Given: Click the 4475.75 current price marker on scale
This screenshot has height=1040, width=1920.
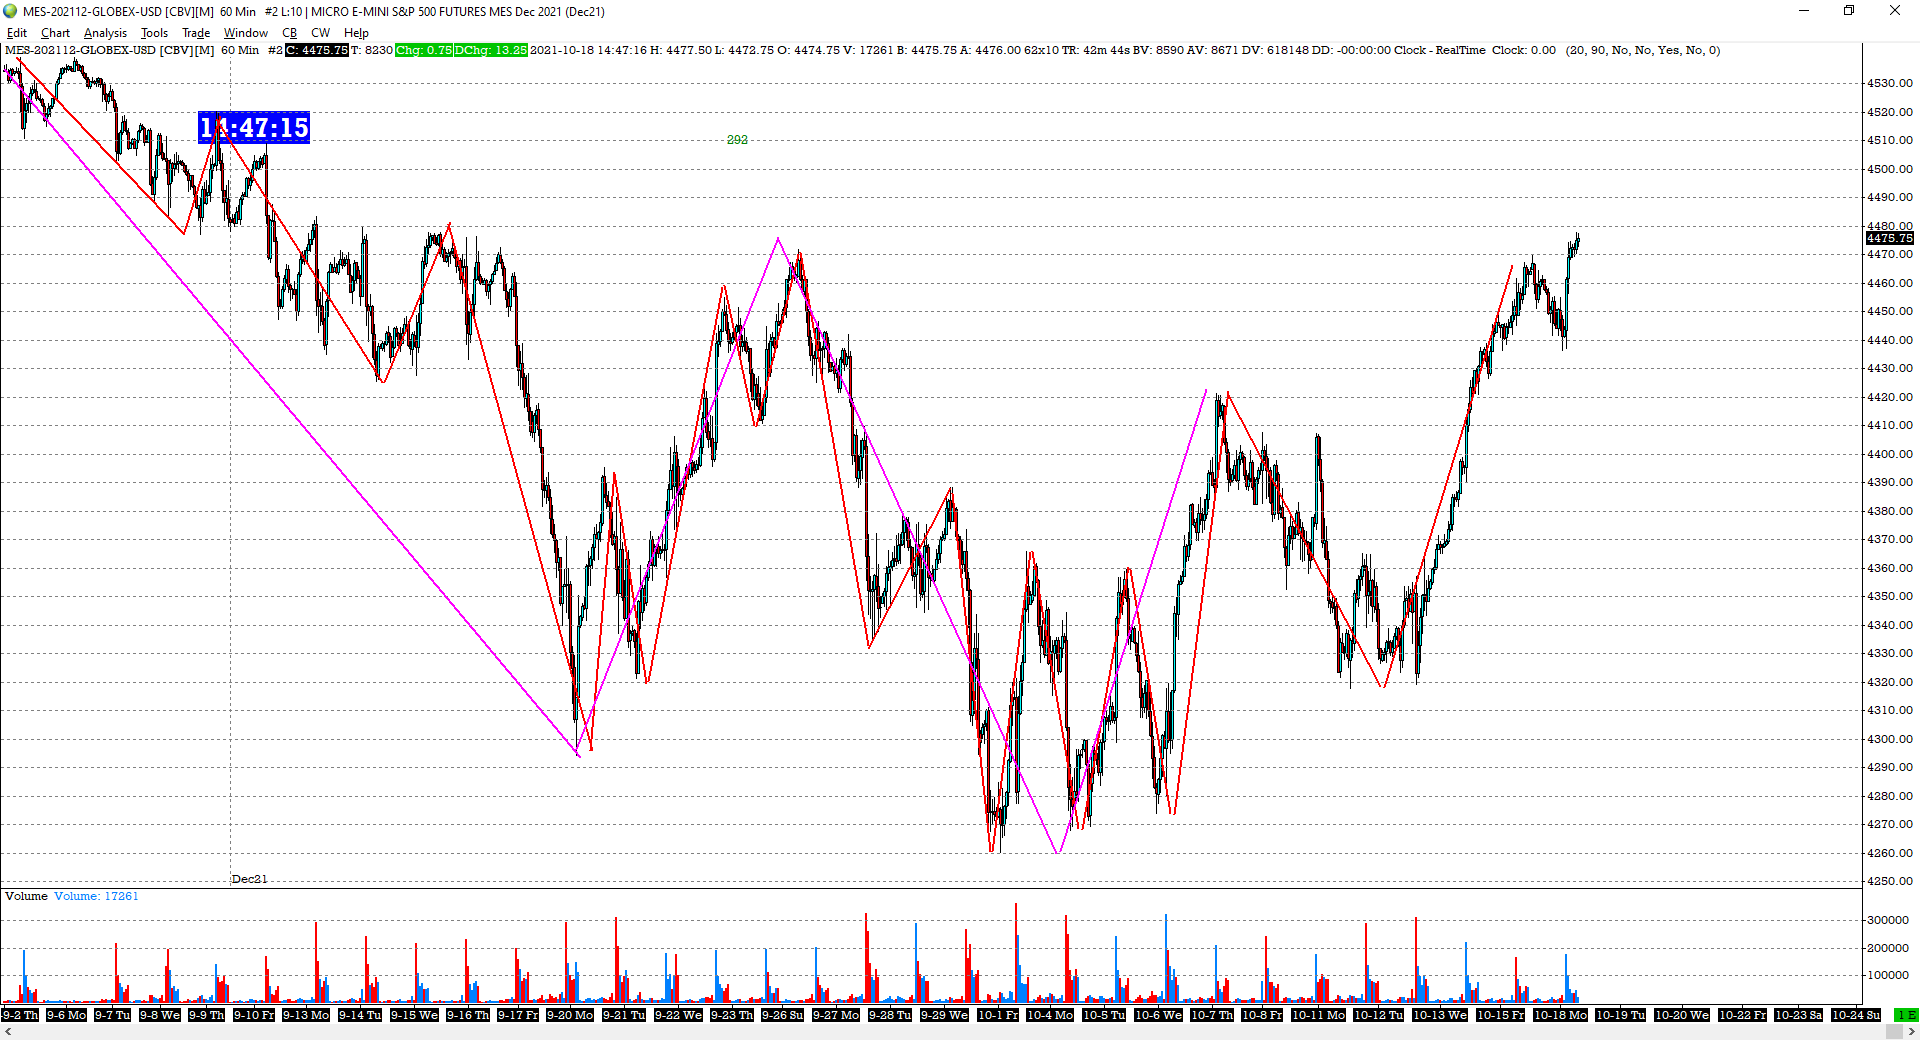Looking at the screenshot, I should pos(1889,238).
